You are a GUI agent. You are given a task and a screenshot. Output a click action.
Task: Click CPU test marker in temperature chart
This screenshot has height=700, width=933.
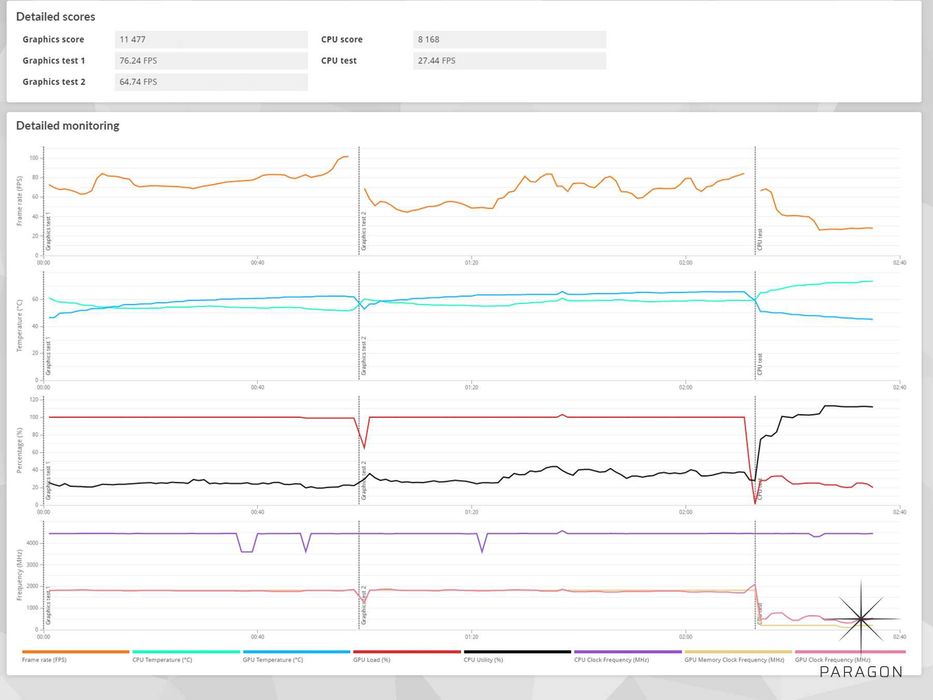coord(760,364)
